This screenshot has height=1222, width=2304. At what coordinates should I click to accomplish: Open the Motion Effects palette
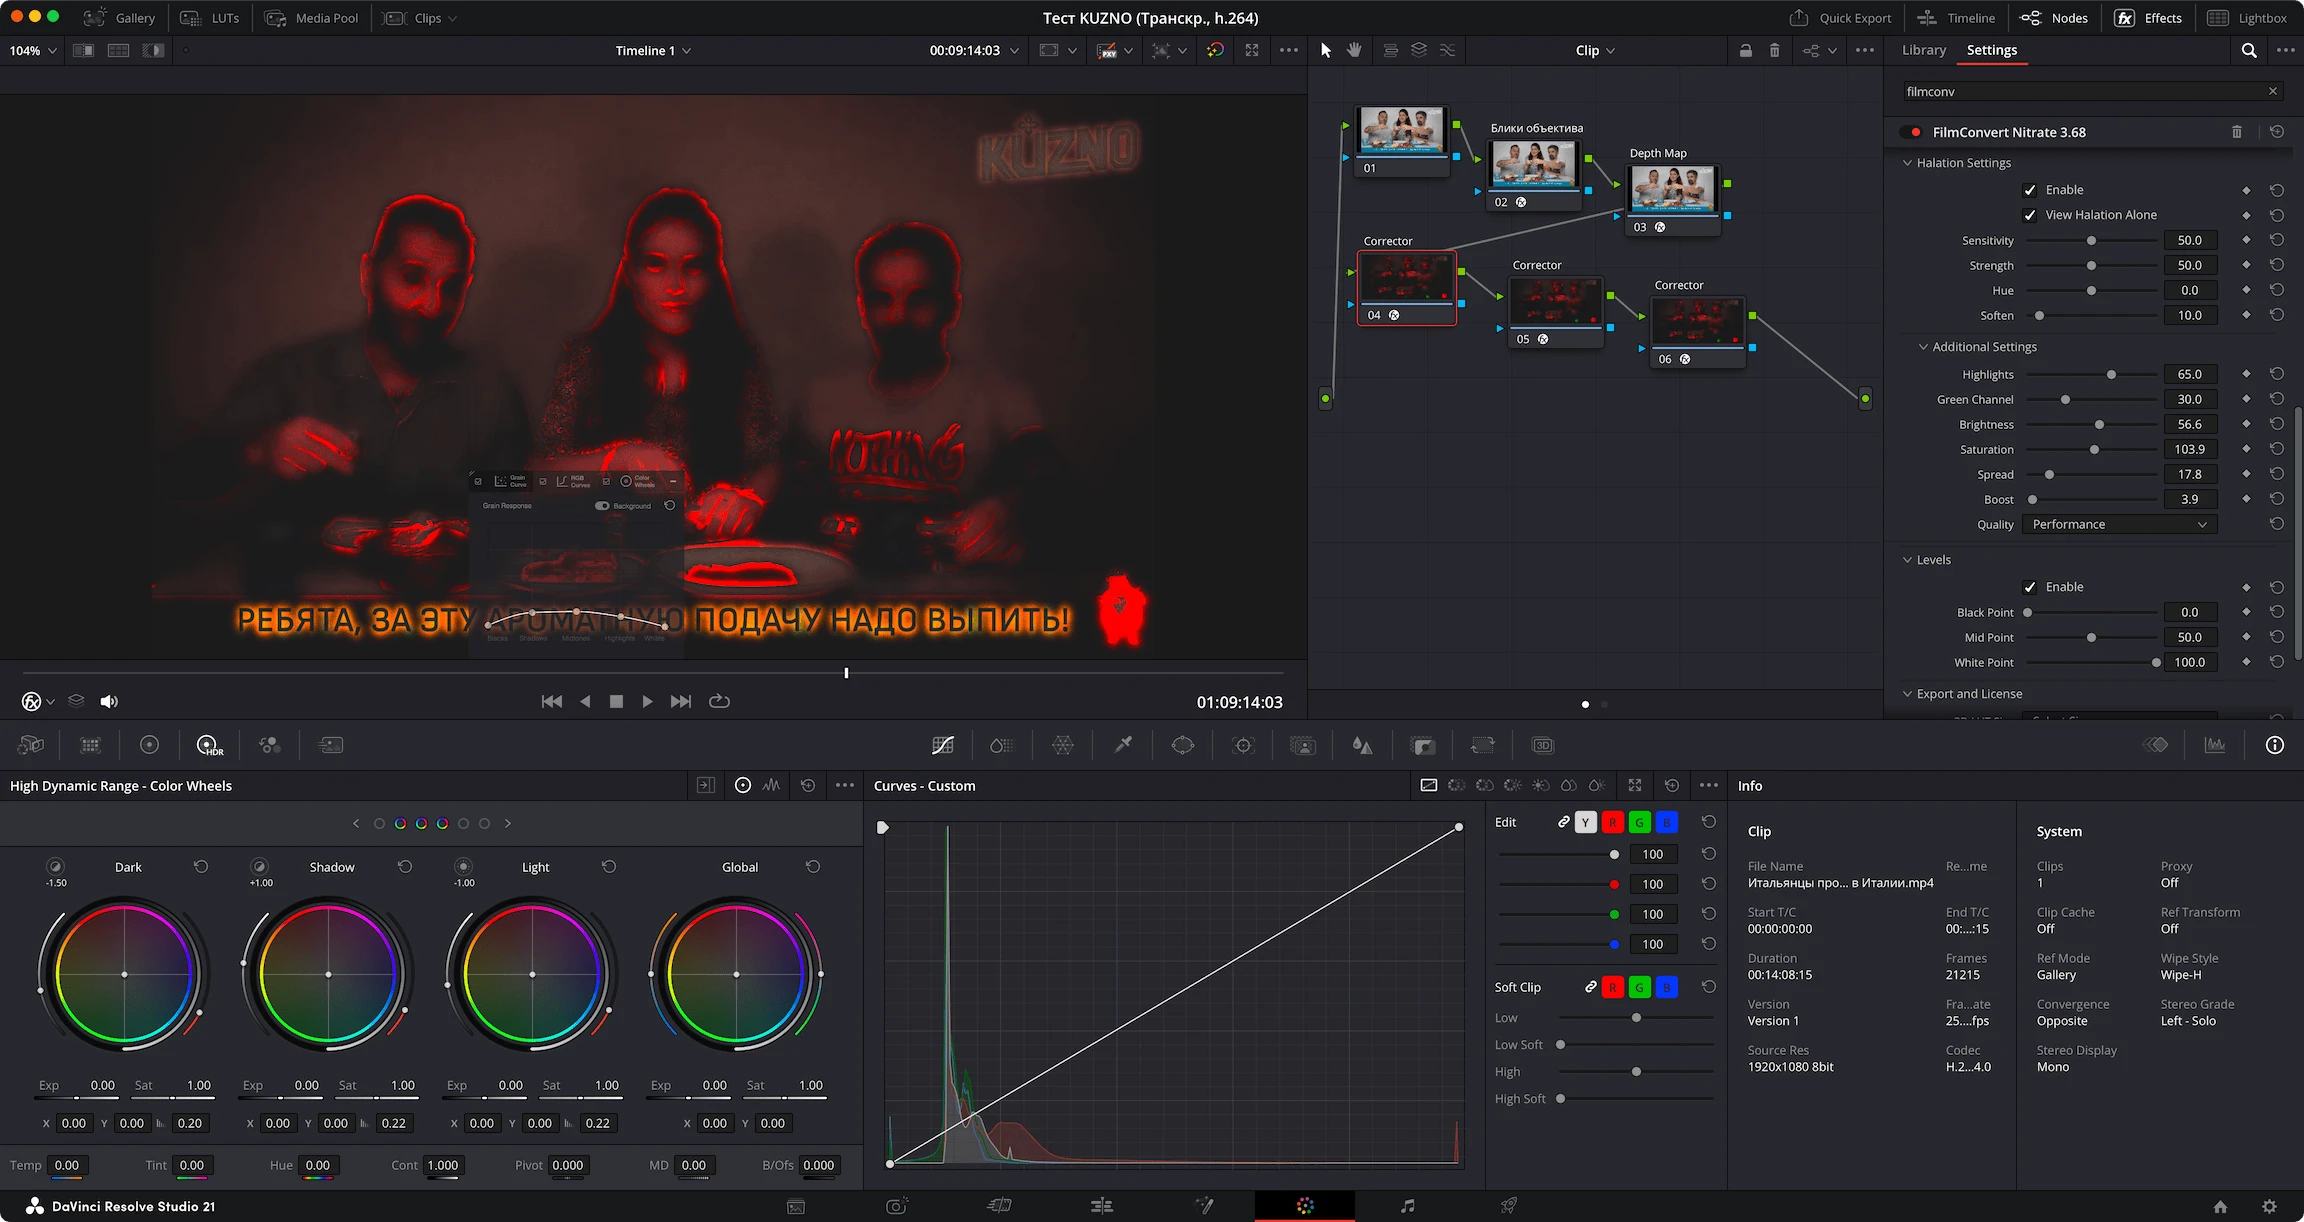[330, 745]
